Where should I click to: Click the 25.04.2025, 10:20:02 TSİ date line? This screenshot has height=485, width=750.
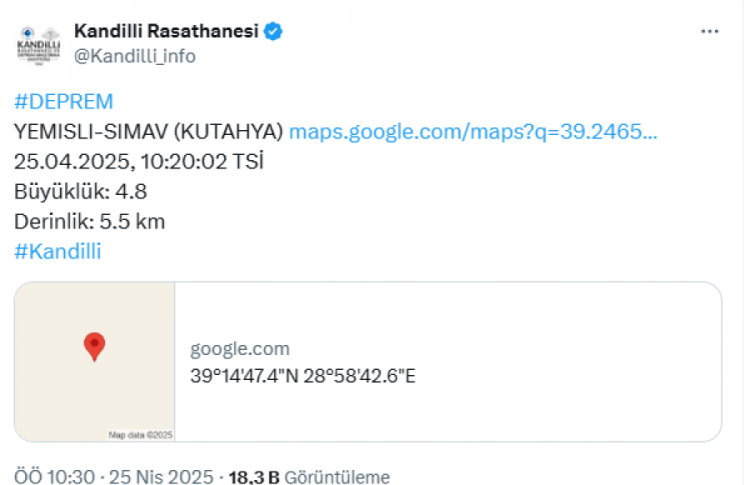(x=138, y=162)
